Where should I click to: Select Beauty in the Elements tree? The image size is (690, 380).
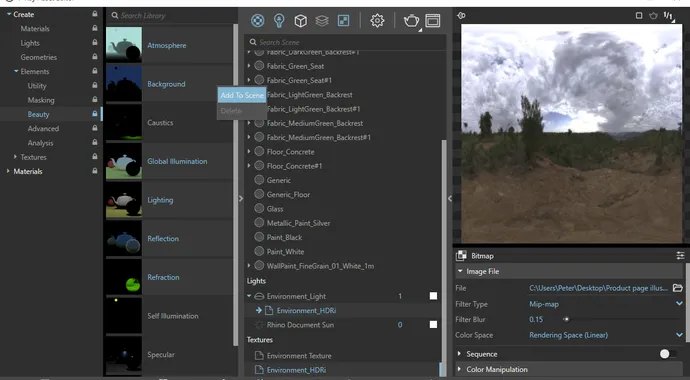38,114
